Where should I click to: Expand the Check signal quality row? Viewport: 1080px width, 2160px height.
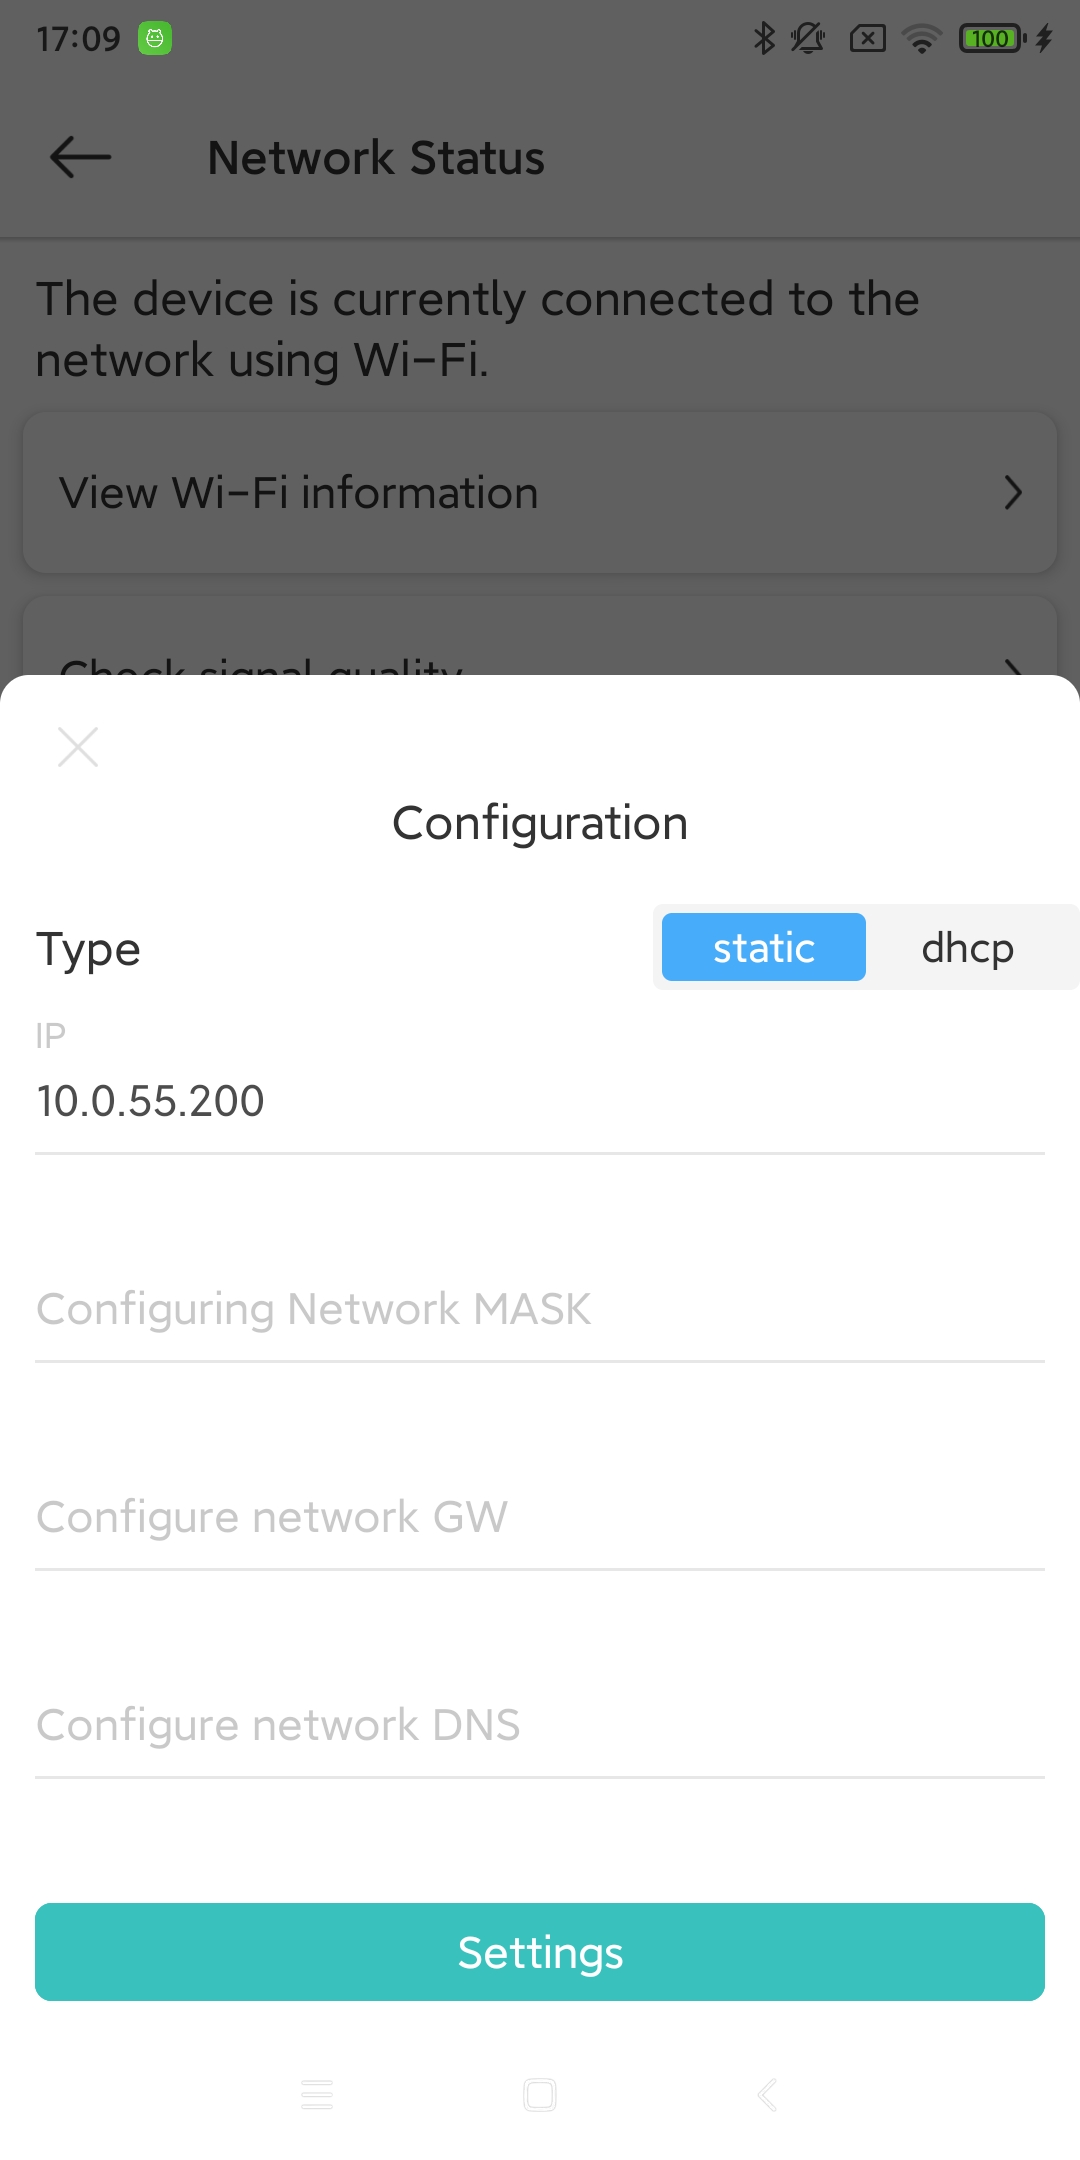coord(540,650)
